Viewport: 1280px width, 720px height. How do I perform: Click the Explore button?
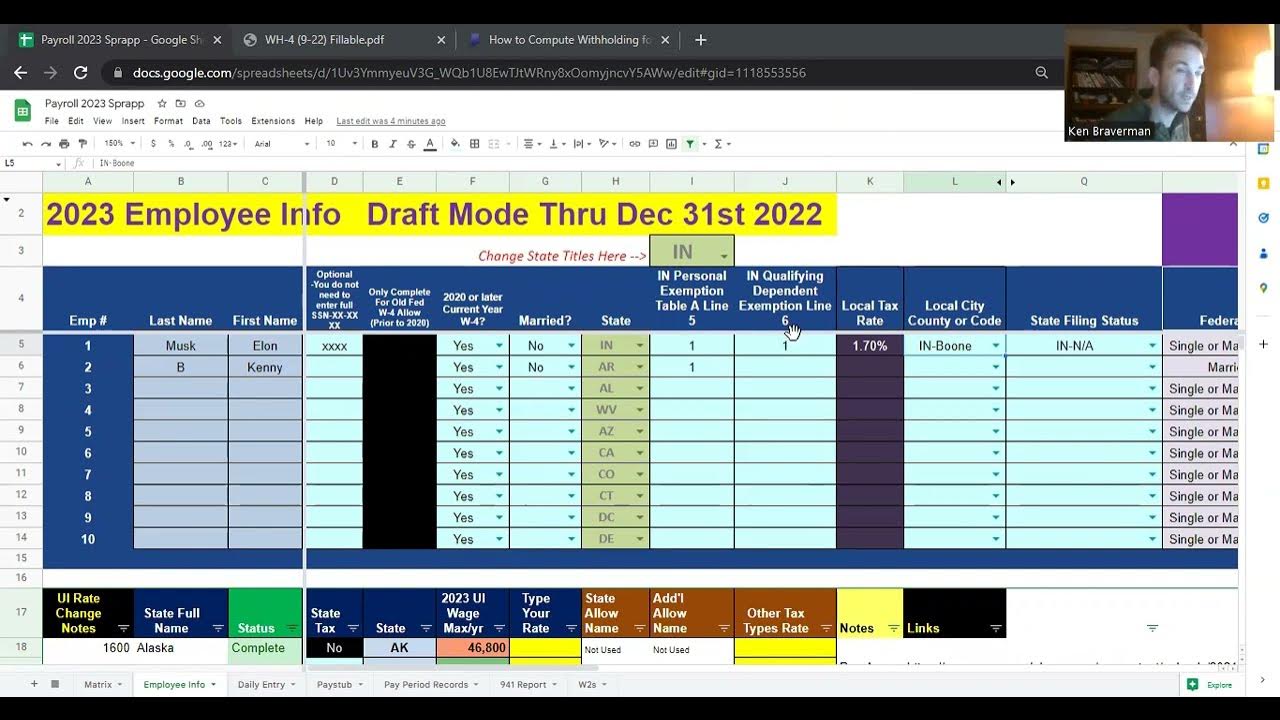(x=1210, y=685)
